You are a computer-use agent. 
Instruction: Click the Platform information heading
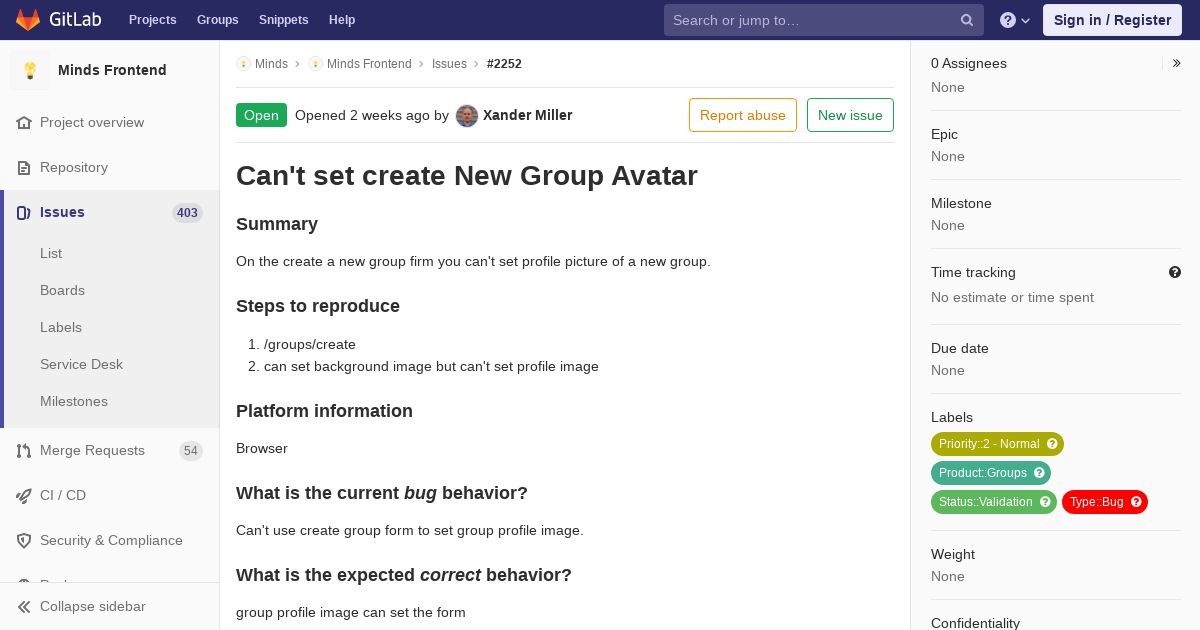[324, 411]
